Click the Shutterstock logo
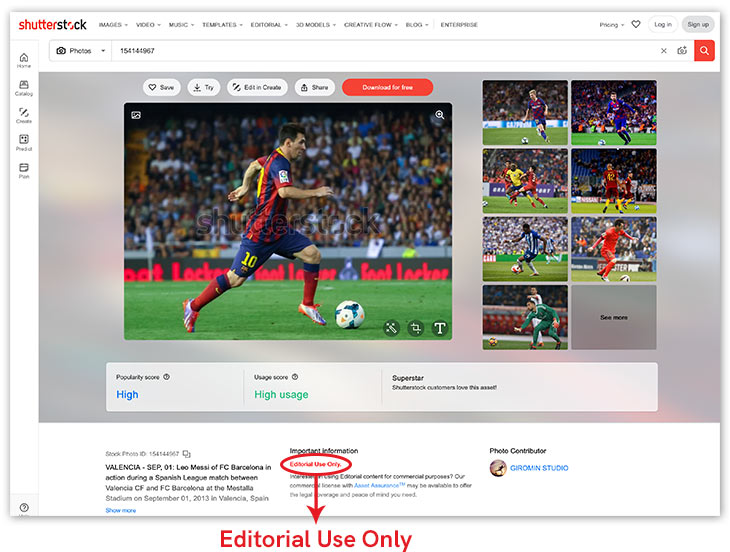The image size is (730, 552). coord(52,25)
